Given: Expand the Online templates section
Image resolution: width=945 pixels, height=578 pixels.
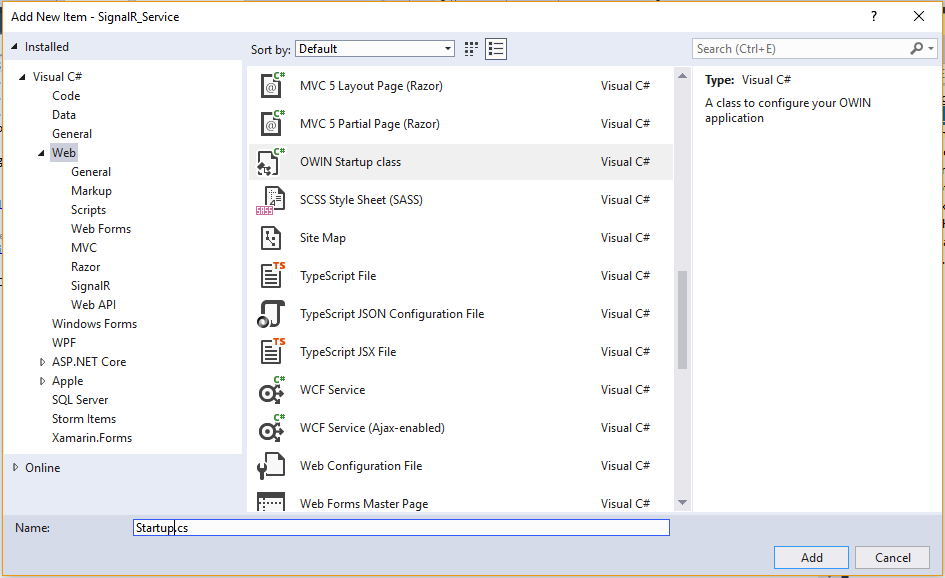Looking at the screenshot, I should pyautogui.click(x=15, y=468).
